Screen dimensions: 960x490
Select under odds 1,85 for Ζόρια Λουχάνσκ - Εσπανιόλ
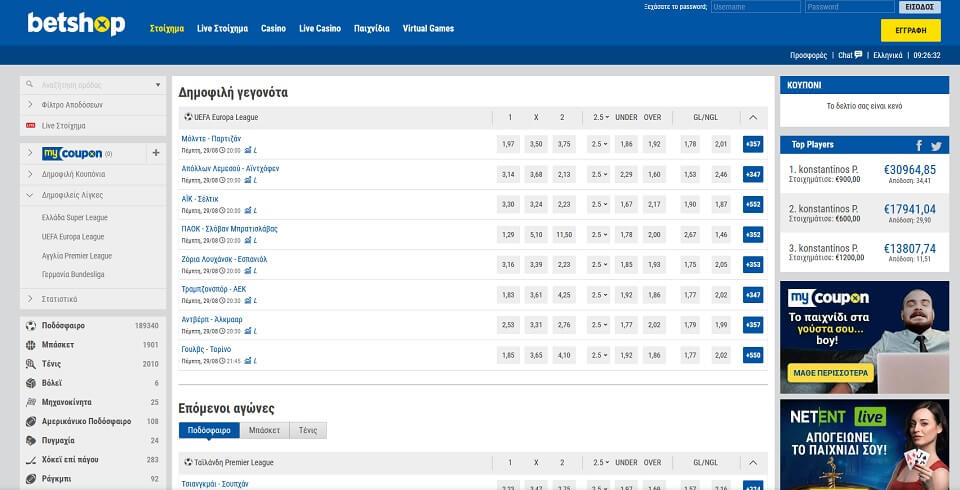626,265
